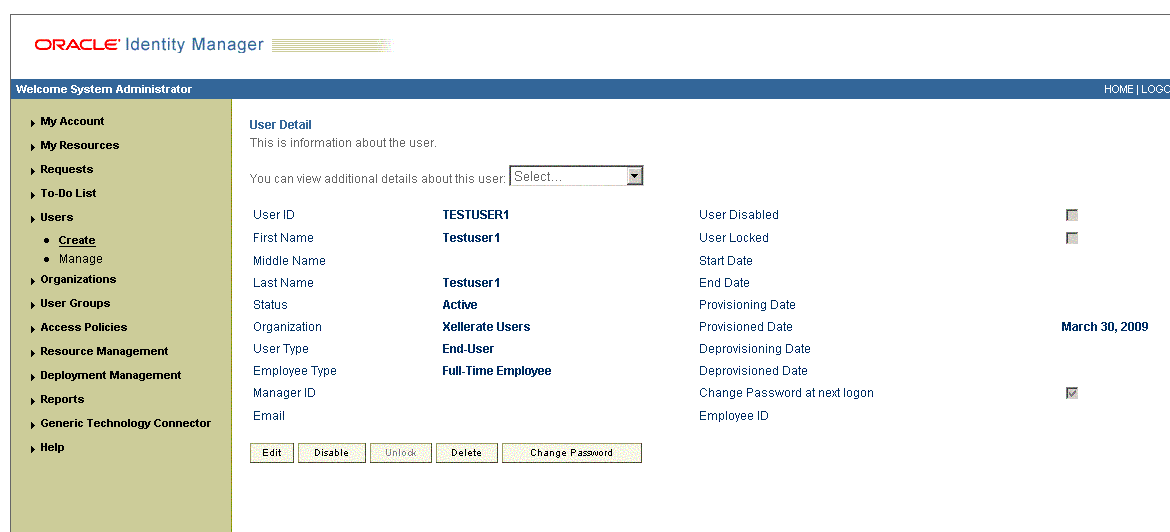Click the Create link under Users
The image size is (1170, 532).
pyautogui.click(x=77, y=240)
